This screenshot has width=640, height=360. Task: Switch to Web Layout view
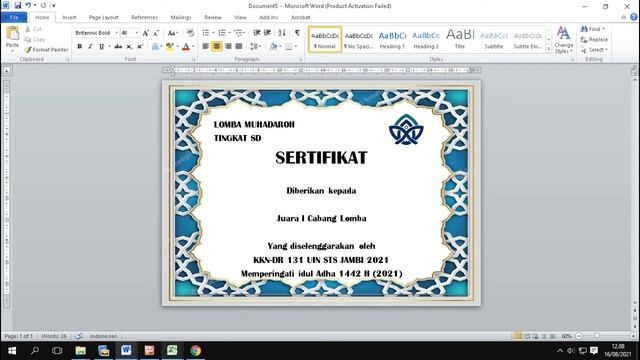[x=535, y=336]
